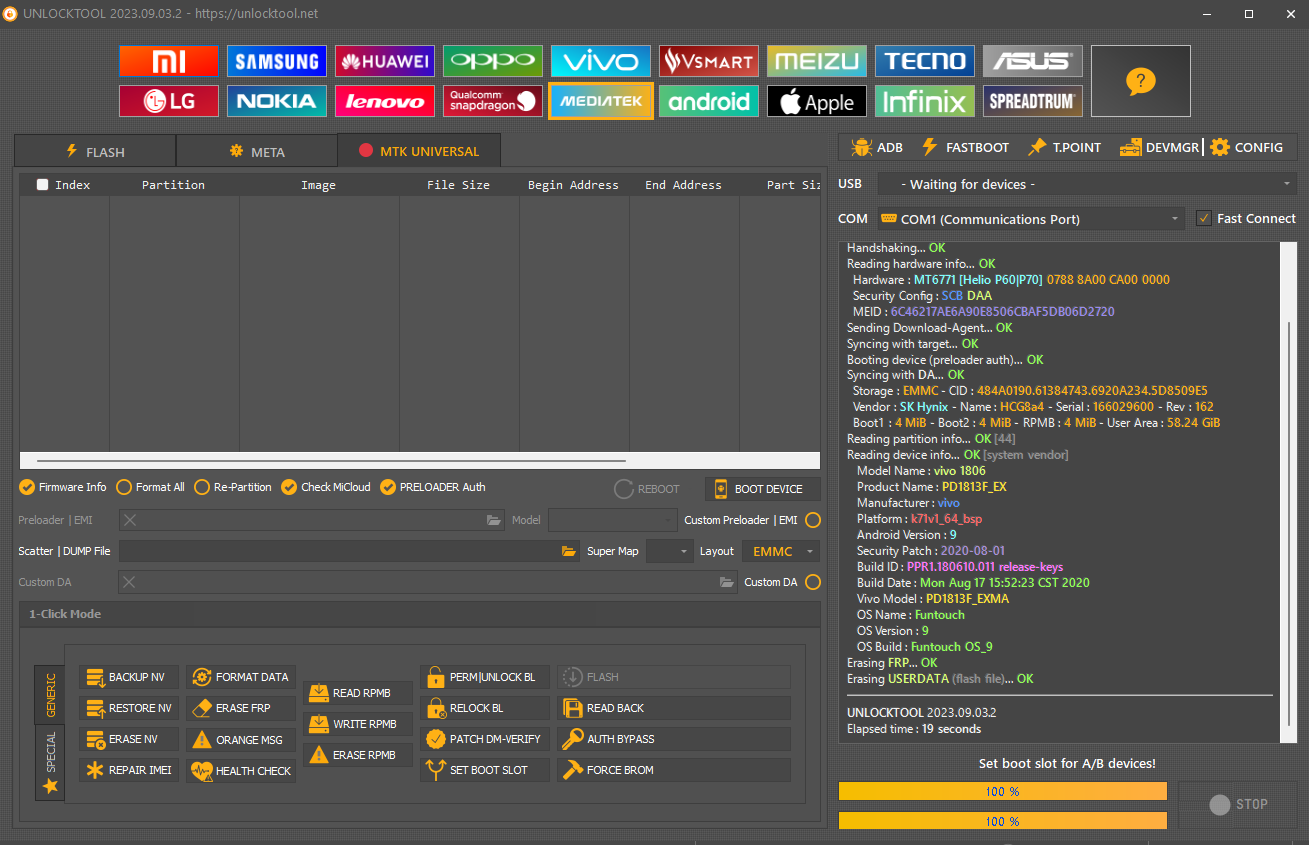
Task: Open the DEVMGR device manager
Action: 1160,147
